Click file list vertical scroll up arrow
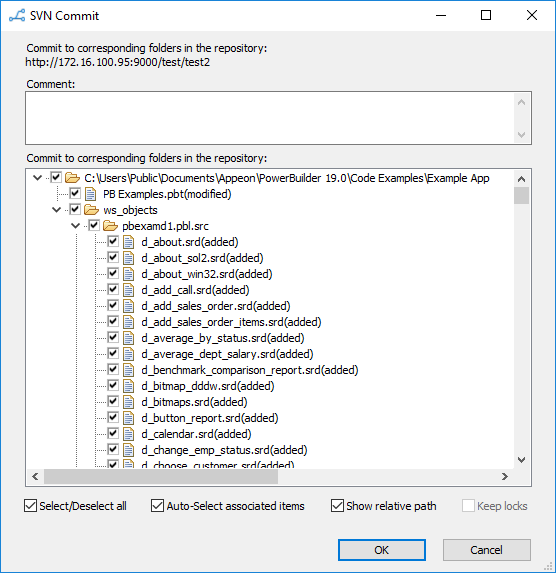The height and width of the screenshot is (573, 556). click(522, 179)
